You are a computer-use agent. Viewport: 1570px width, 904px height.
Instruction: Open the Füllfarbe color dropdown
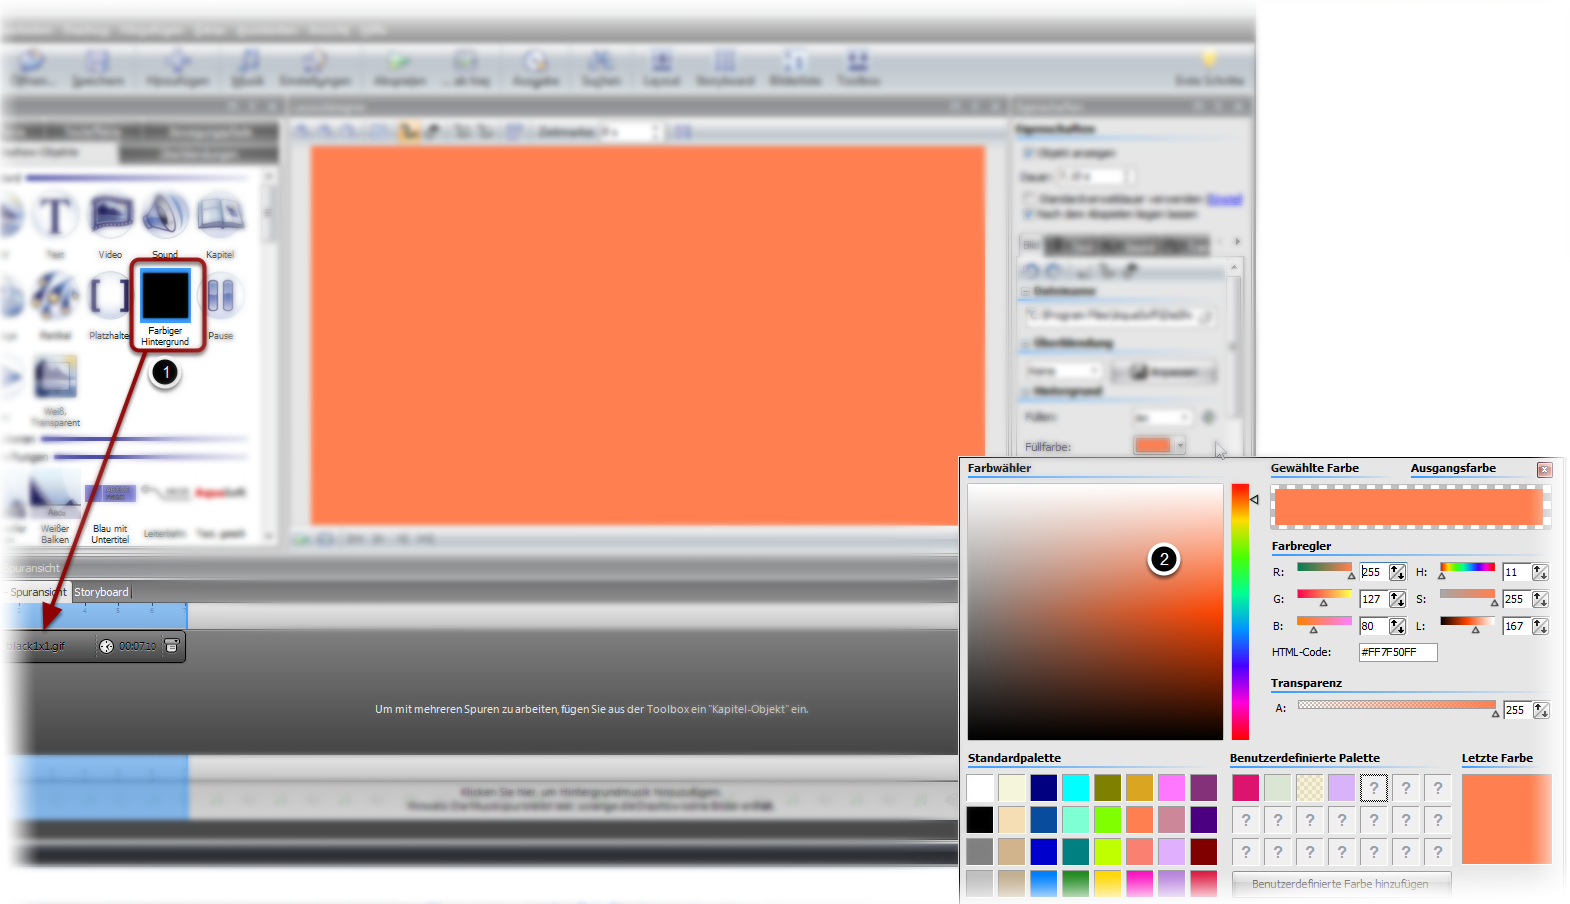click(x=1181, y=446)
